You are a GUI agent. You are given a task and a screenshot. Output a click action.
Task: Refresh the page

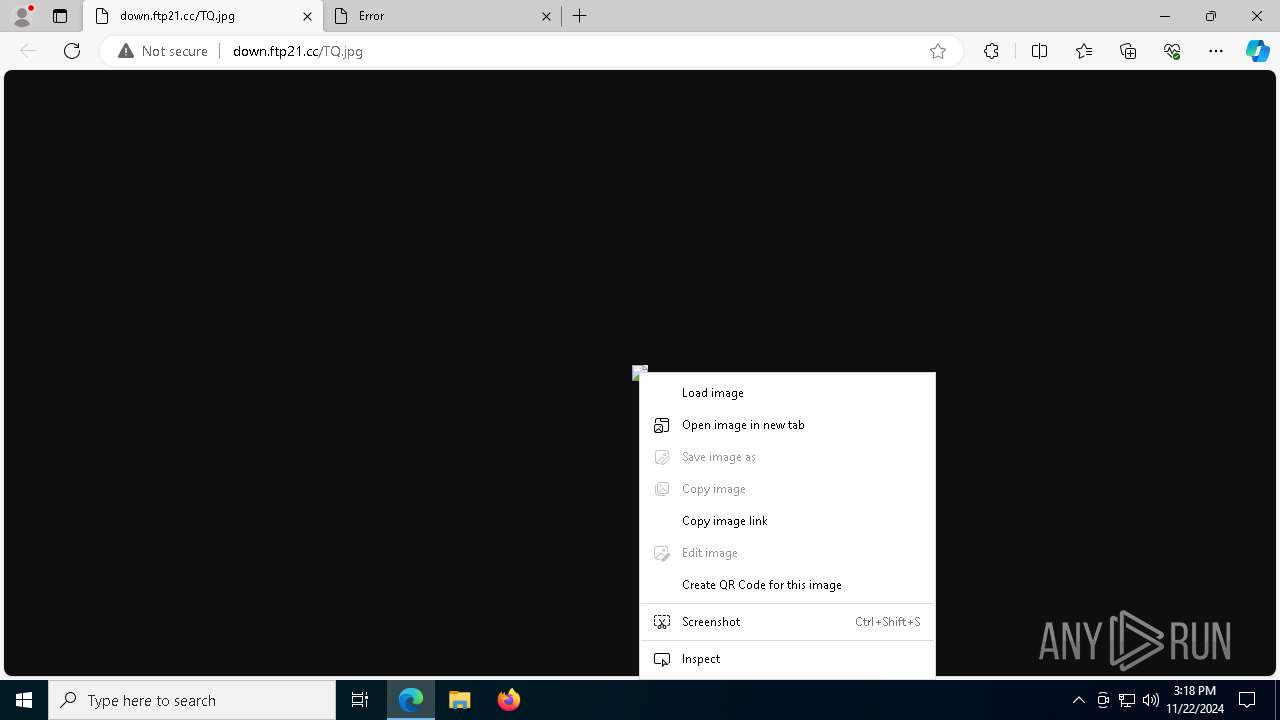[x=72, y=51]
